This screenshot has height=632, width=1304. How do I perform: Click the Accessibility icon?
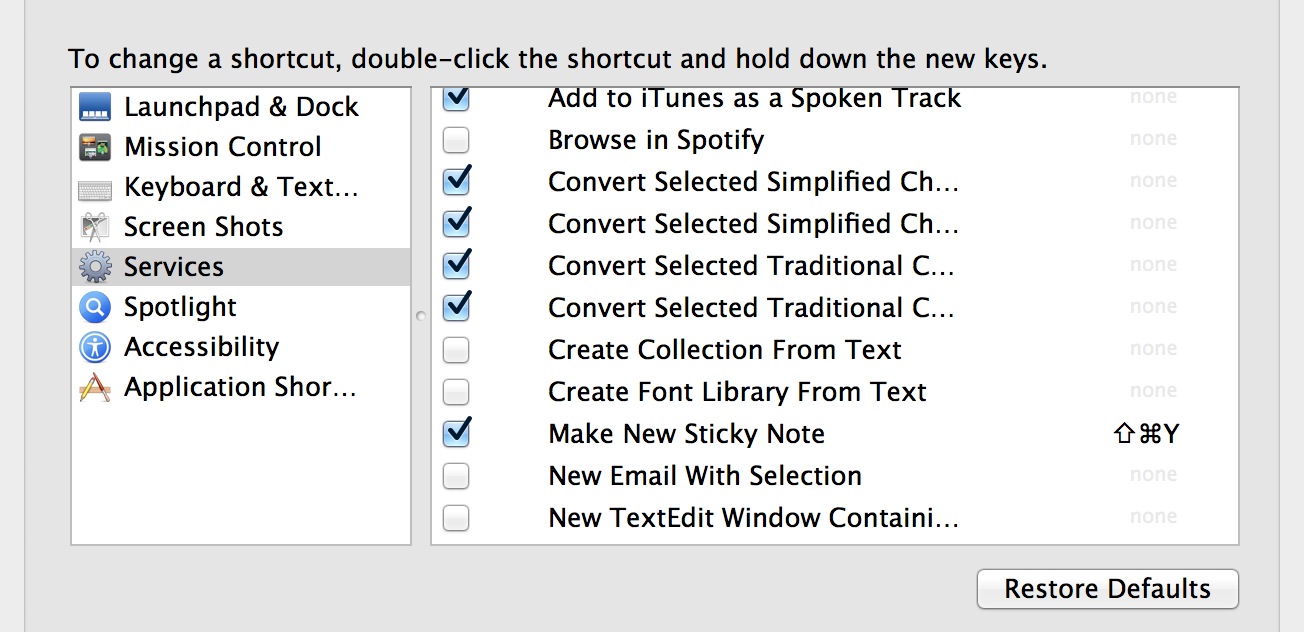[94, 347]
